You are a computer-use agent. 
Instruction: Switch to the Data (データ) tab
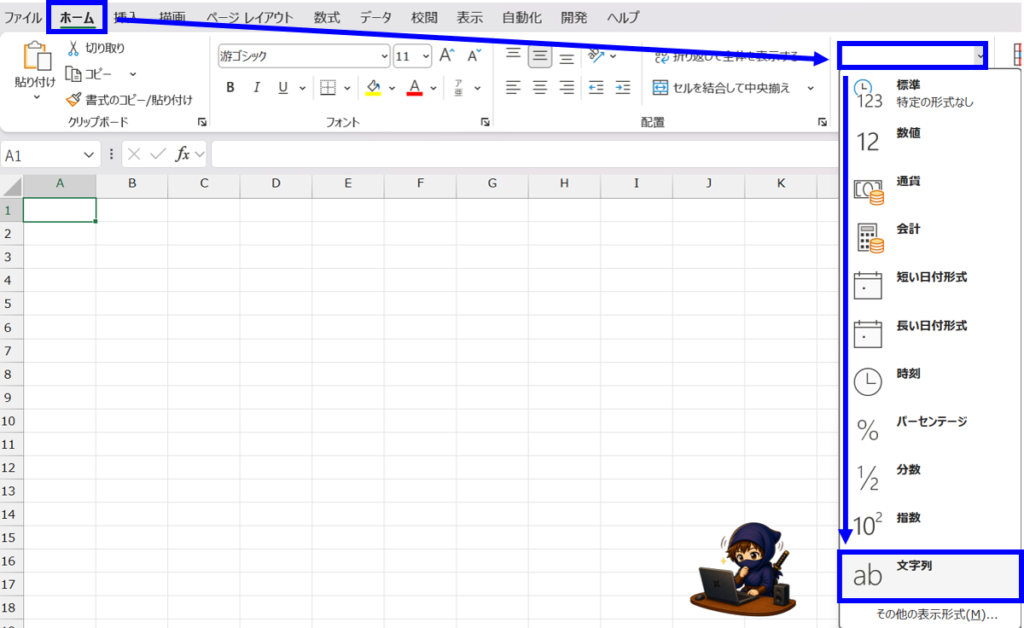[376, 18]
